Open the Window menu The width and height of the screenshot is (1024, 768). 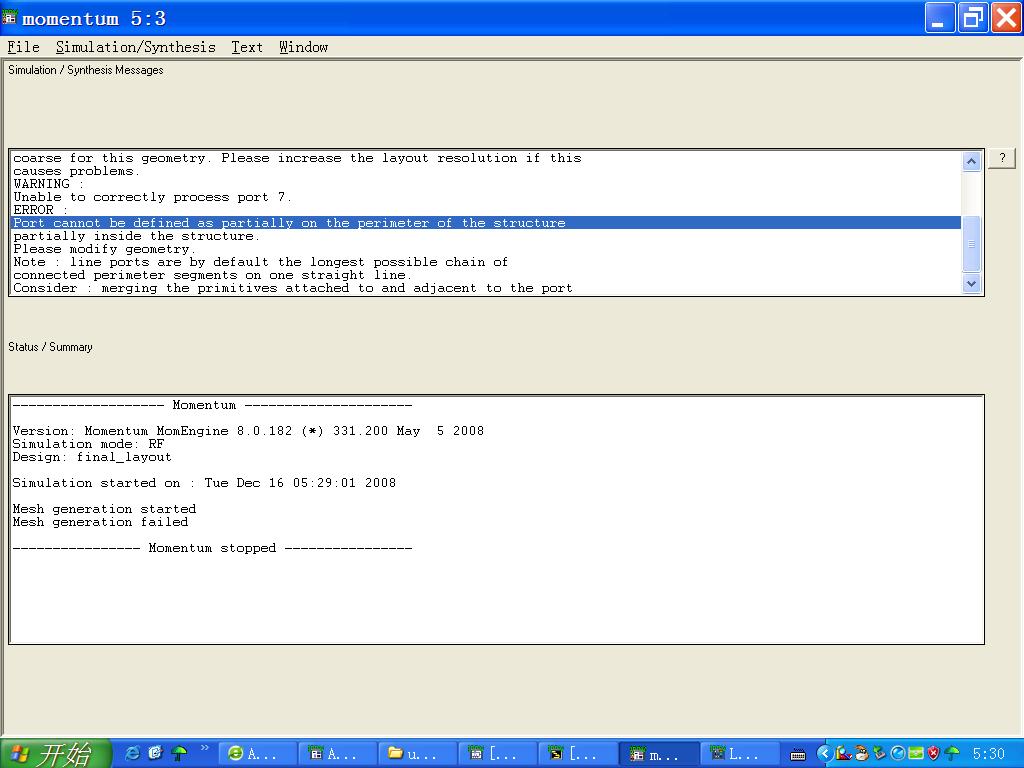(304, 47)
